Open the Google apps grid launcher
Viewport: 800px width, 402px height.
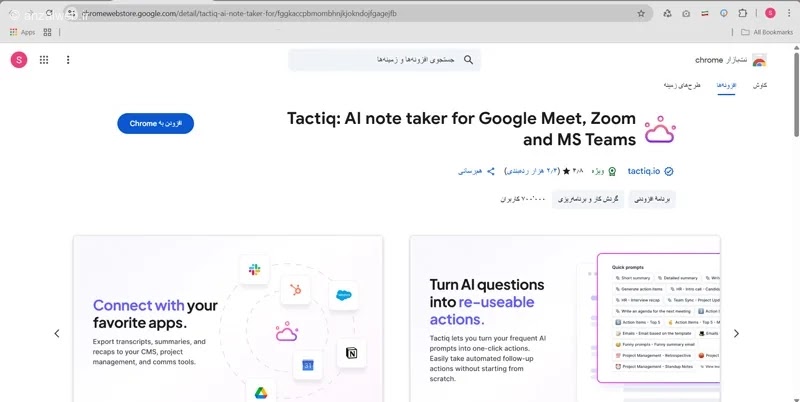(44, 60)
